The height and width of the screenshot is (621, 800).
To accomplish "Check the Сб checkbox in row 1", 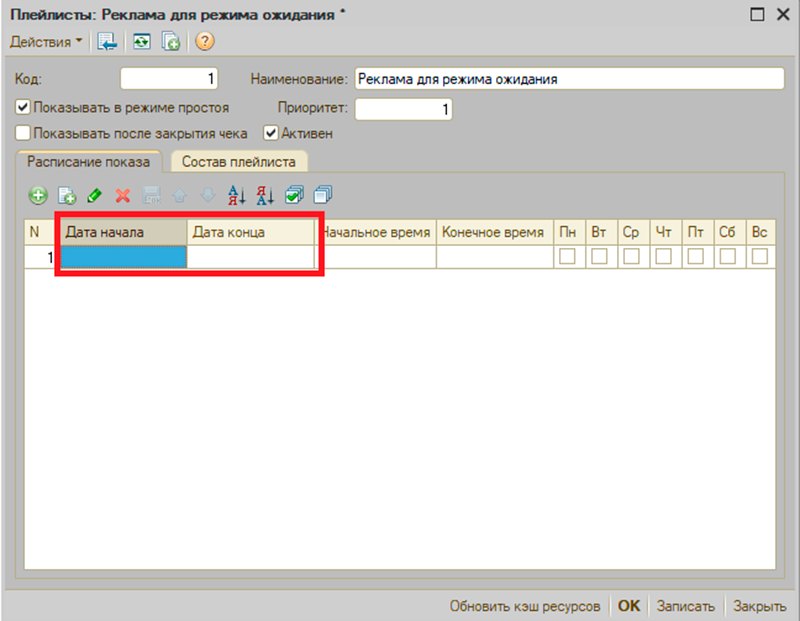I will click(728, 256).
